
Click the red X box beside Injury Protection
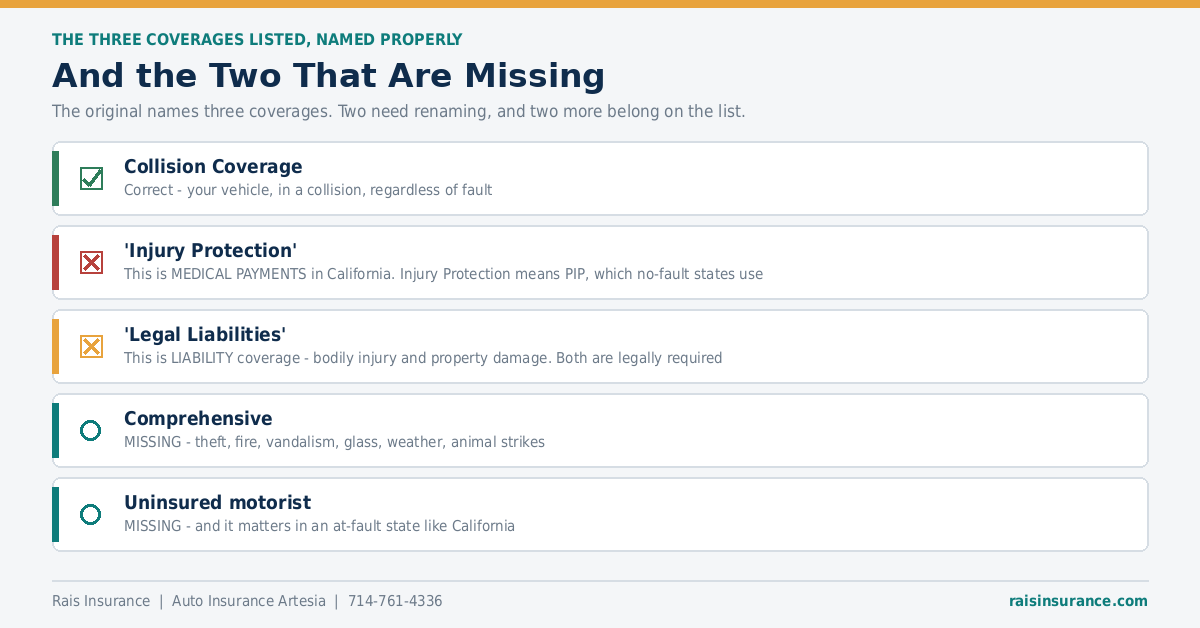click(91, 262)
